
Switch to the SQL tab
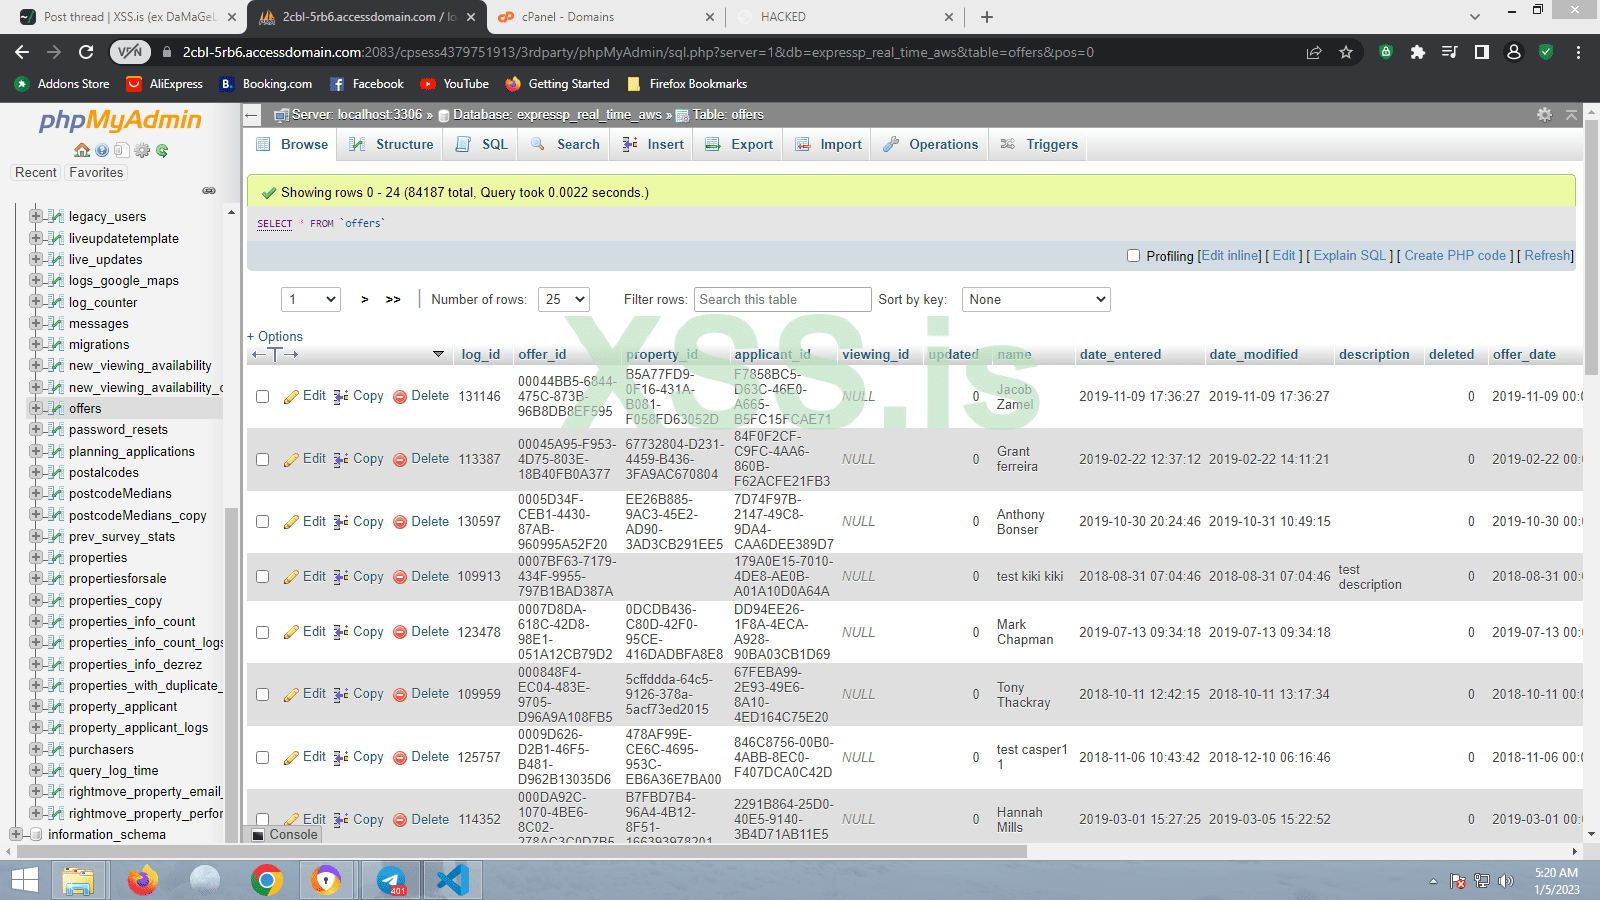482,145
